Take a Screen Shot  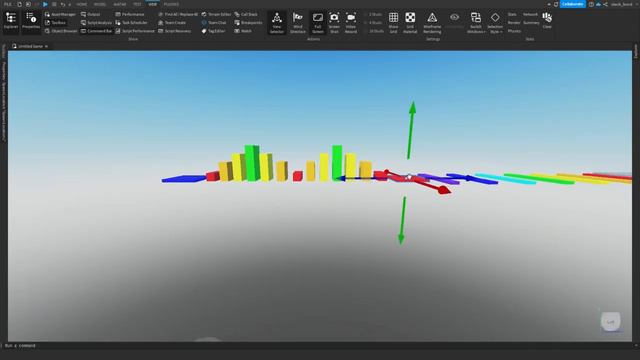point(334,23)
